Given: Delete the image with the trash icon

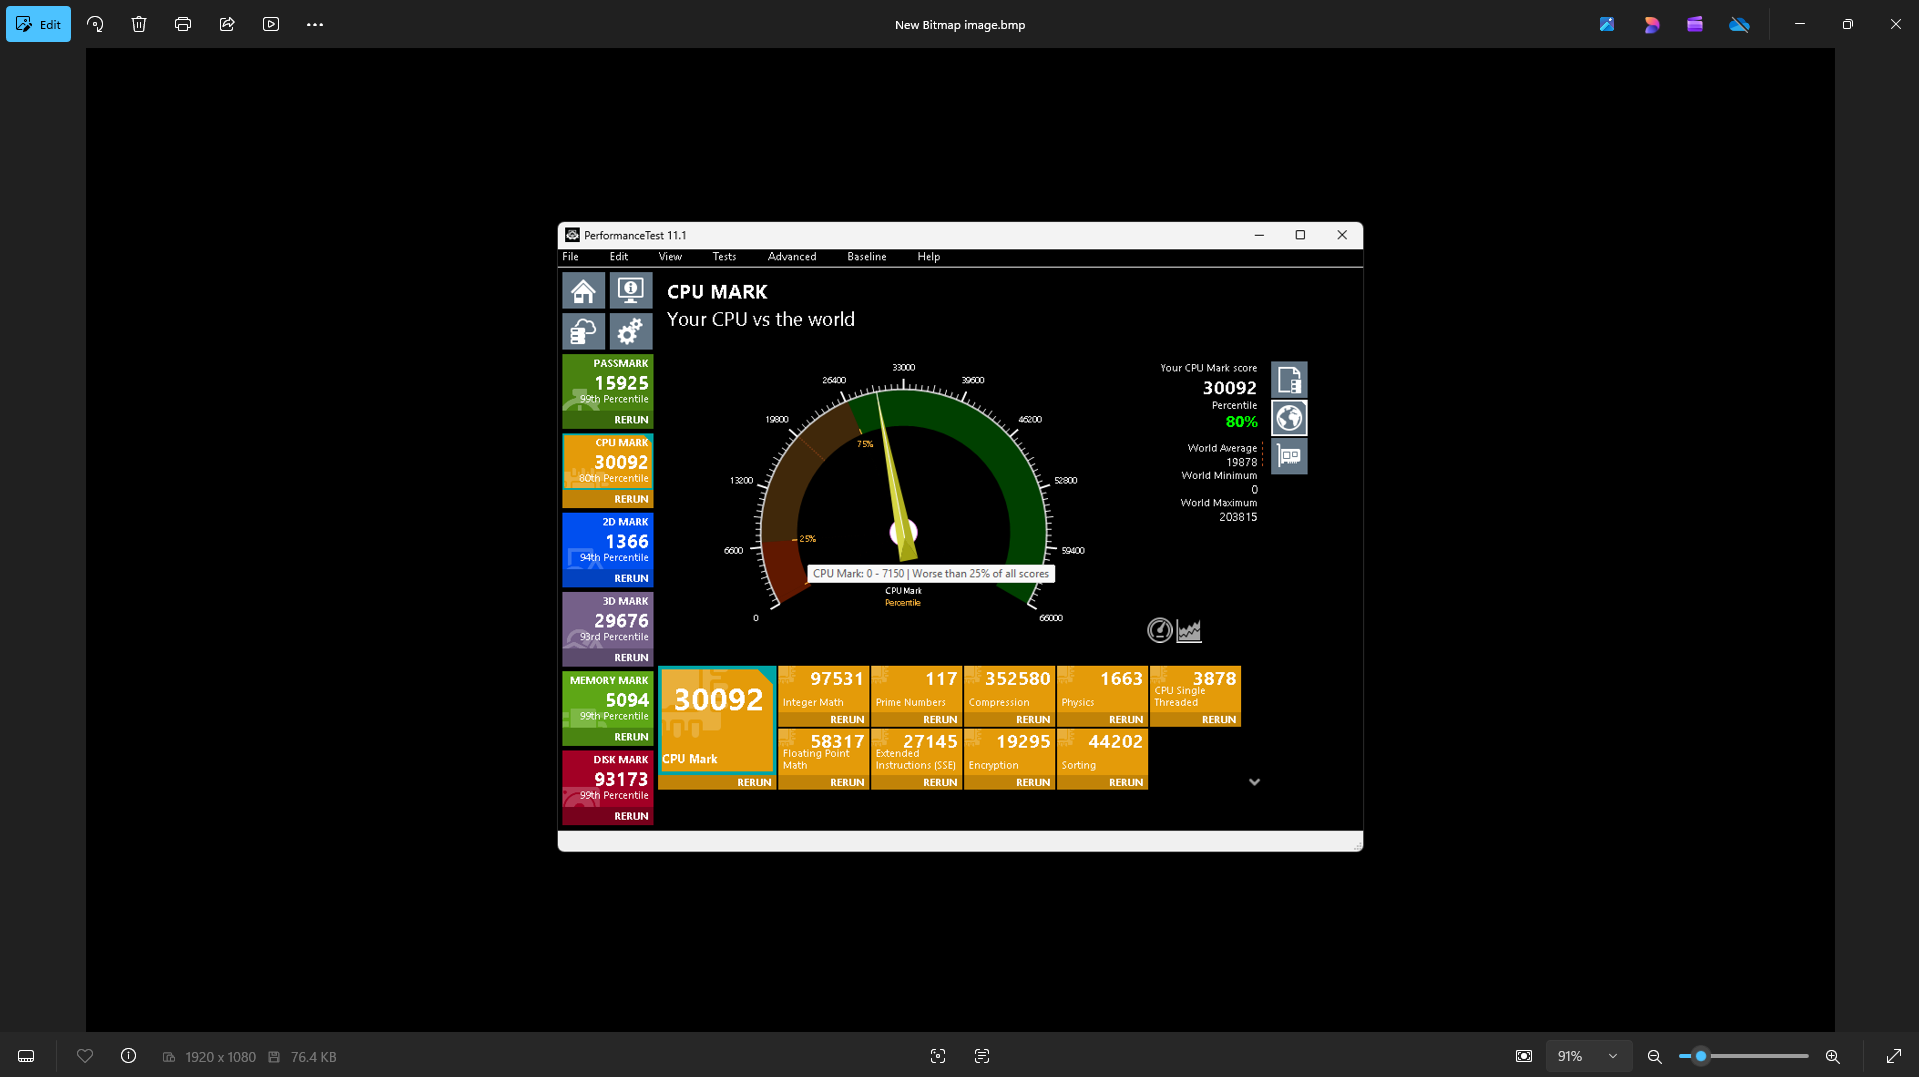Looking at the screenshot, I should tap(139, 24).
